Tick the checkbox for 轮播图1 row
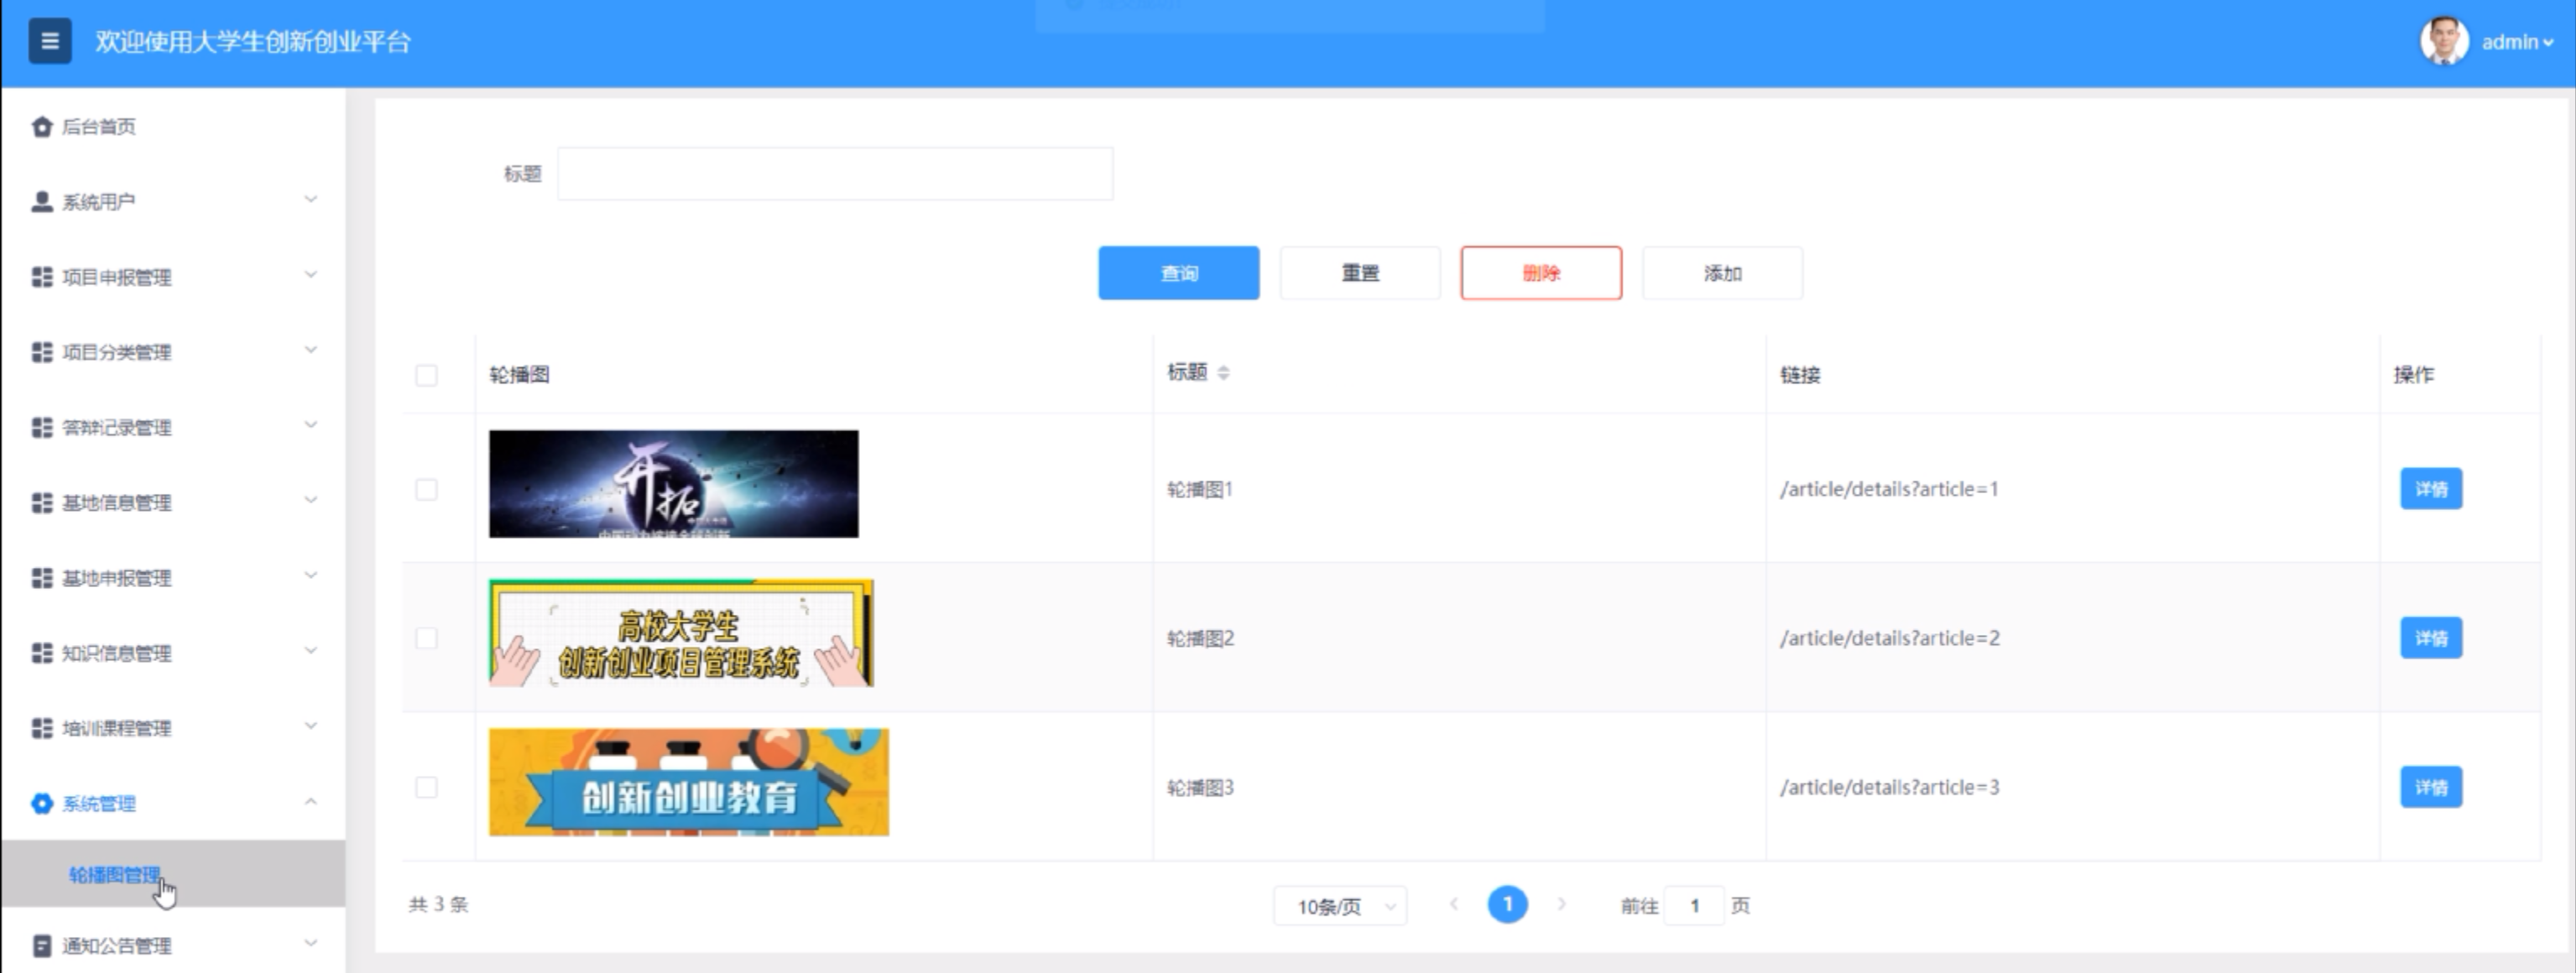 (x=426, y=489)
